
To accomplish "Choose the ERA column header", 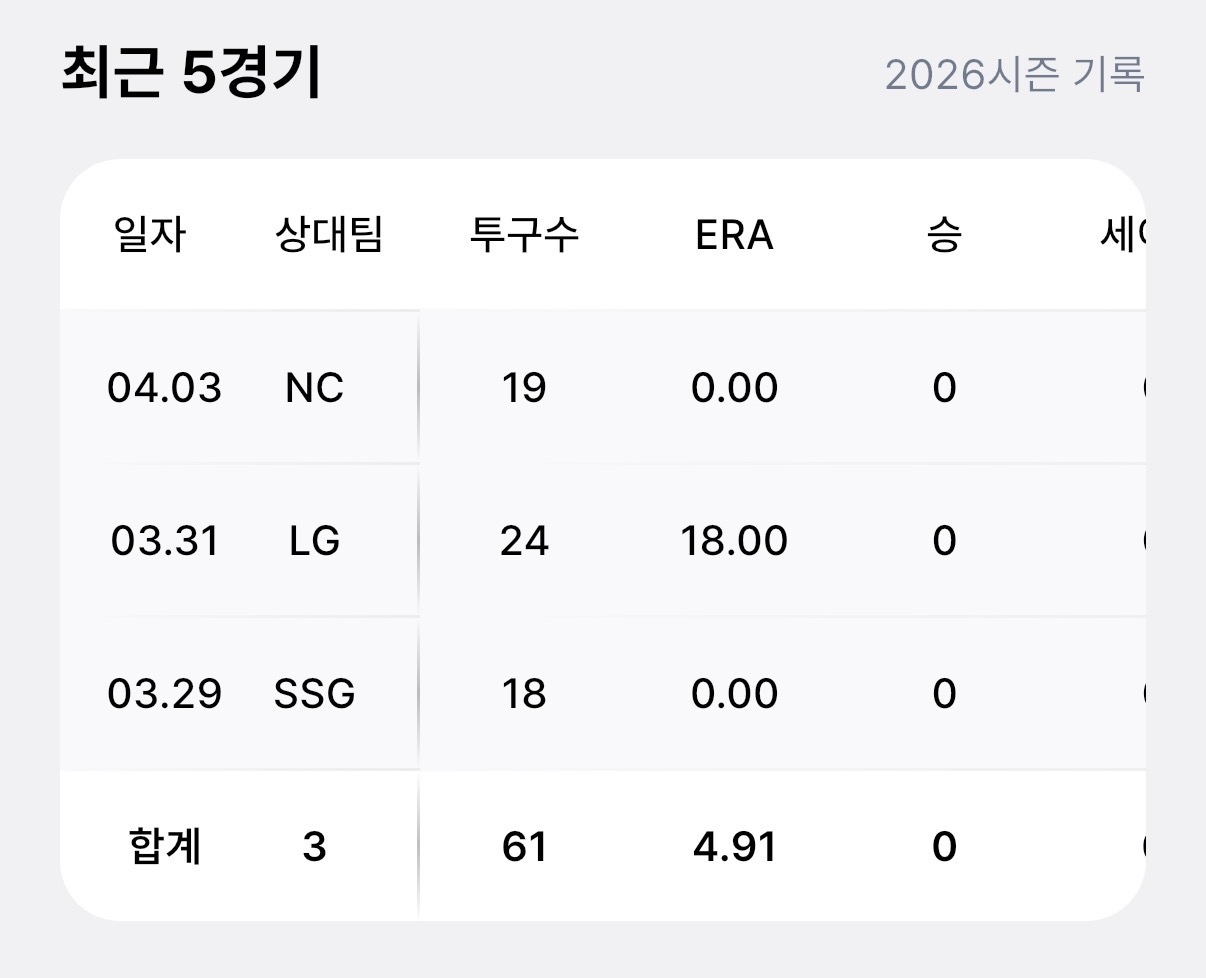I will 734,236.
